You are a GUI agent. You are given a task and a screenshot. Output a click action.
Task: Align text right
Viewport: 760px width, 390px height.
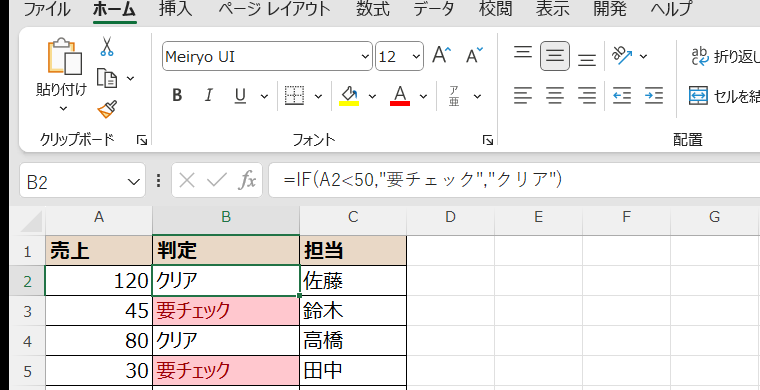click(x=587, y=95)
